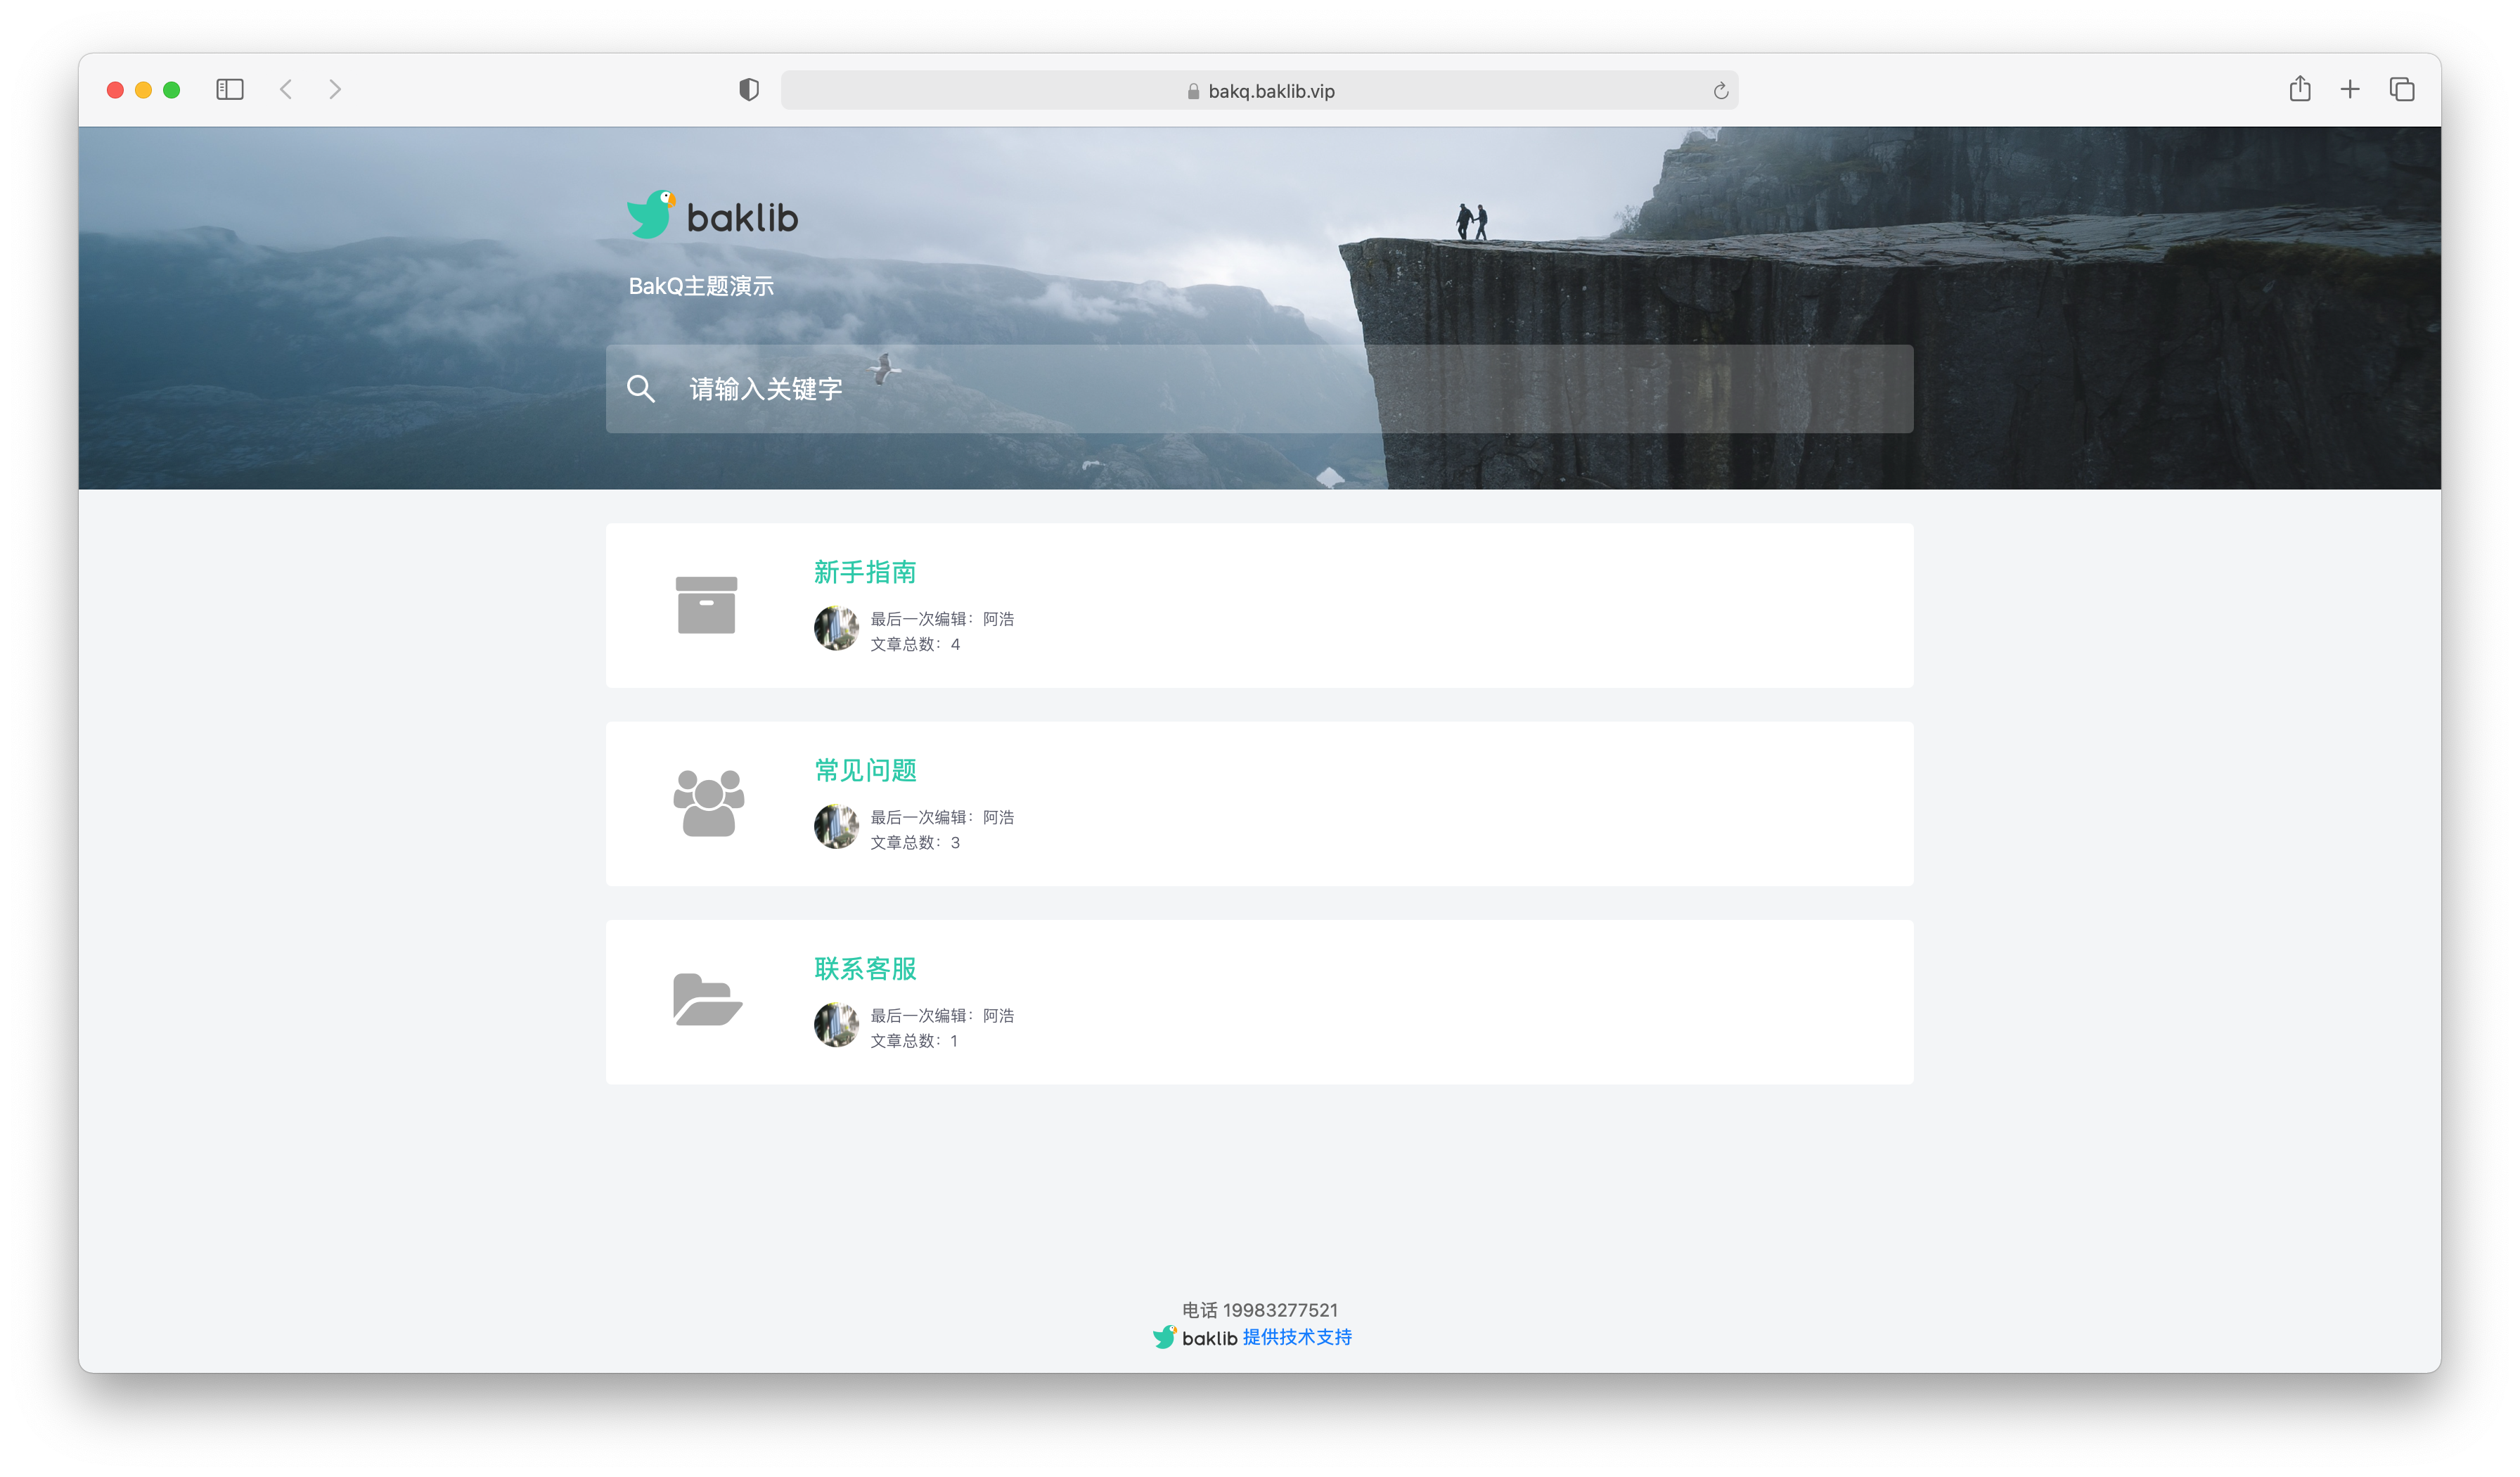Open a new tab with plus icon

pos(2350,90)
